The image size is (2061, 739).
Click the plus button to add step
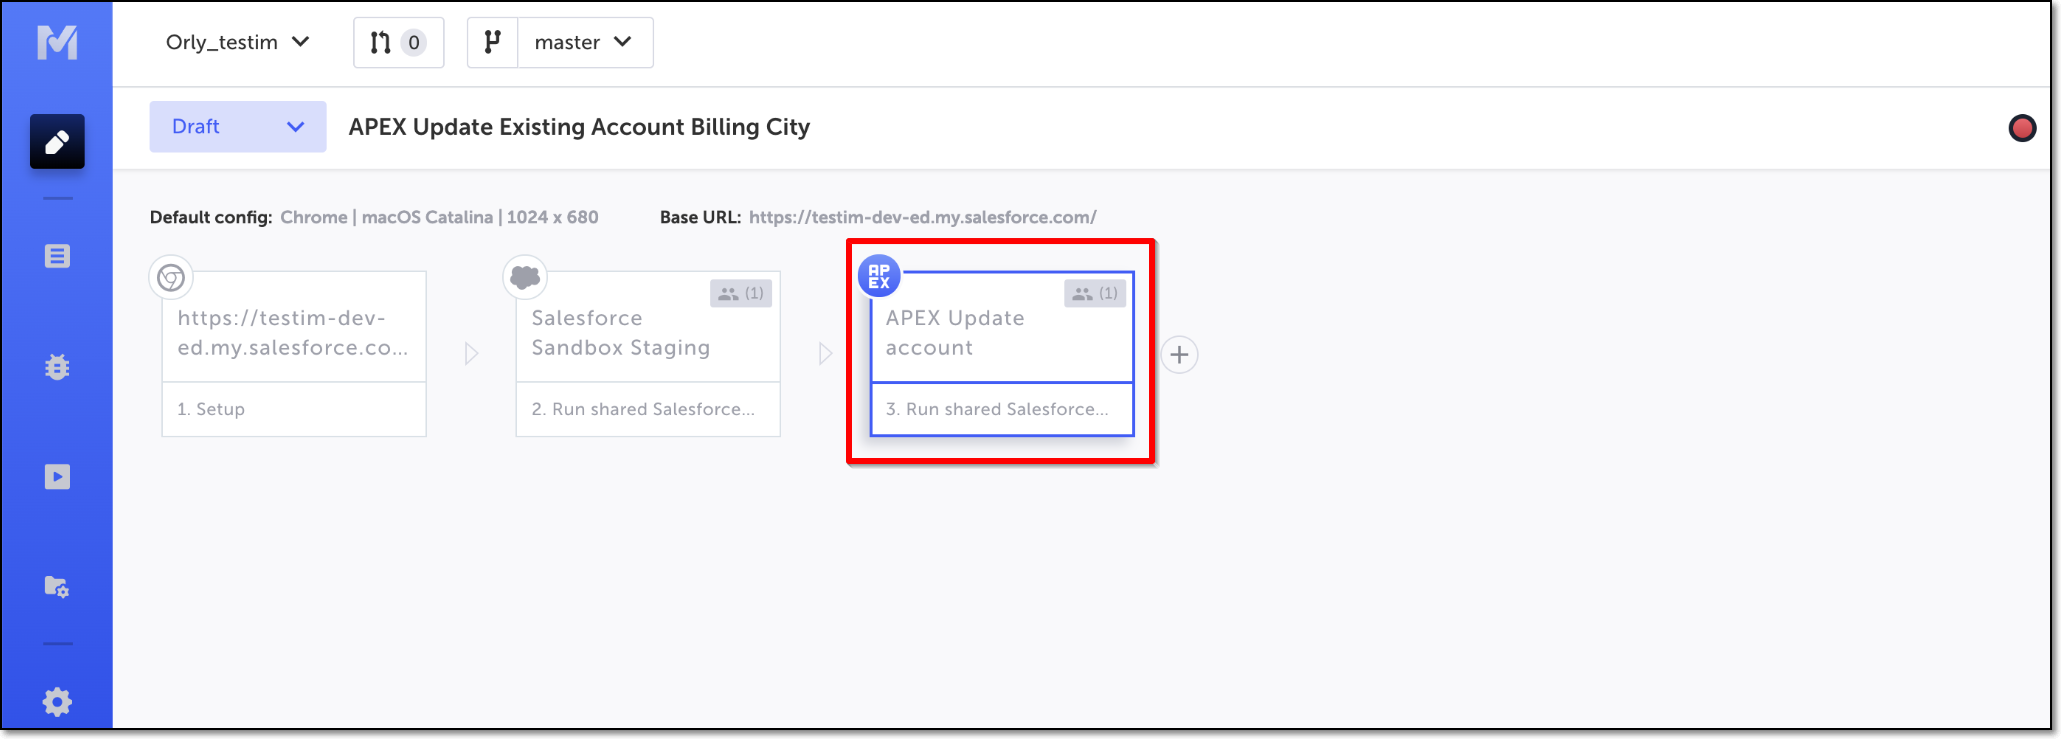click(1179, 355)
